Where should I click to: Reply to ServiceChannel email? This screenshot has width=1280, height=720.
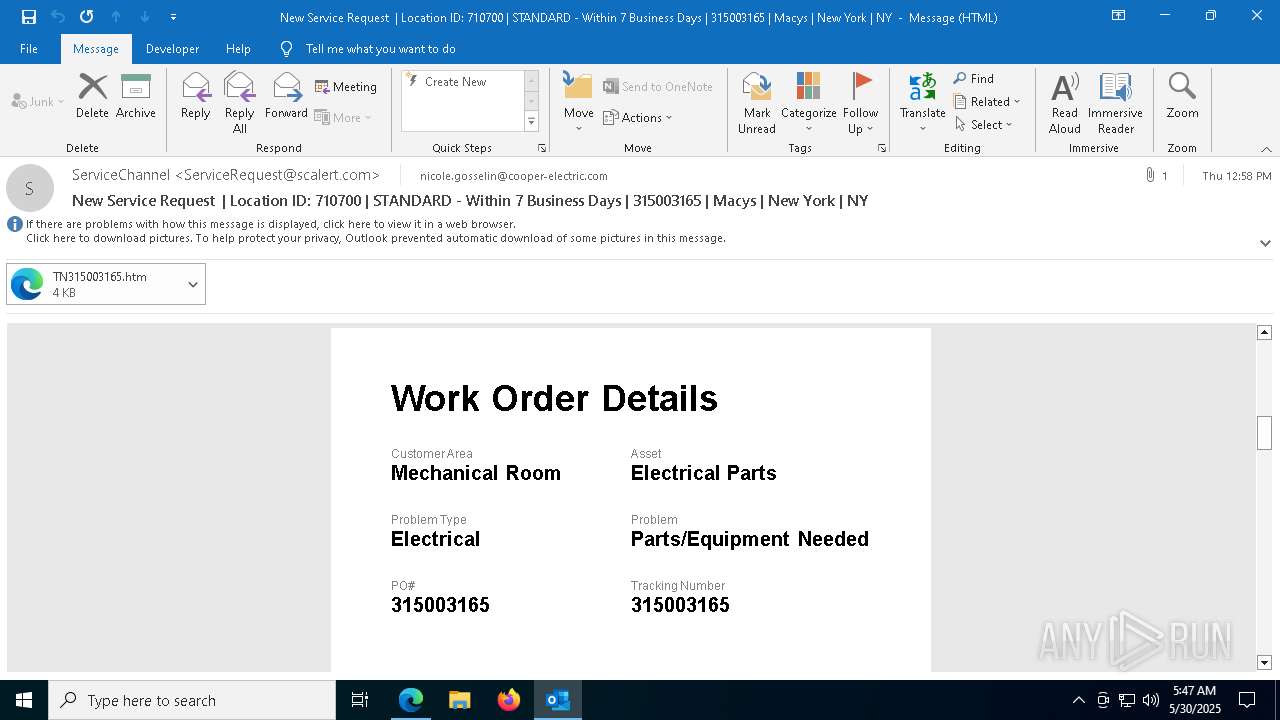tap(196, 96)
